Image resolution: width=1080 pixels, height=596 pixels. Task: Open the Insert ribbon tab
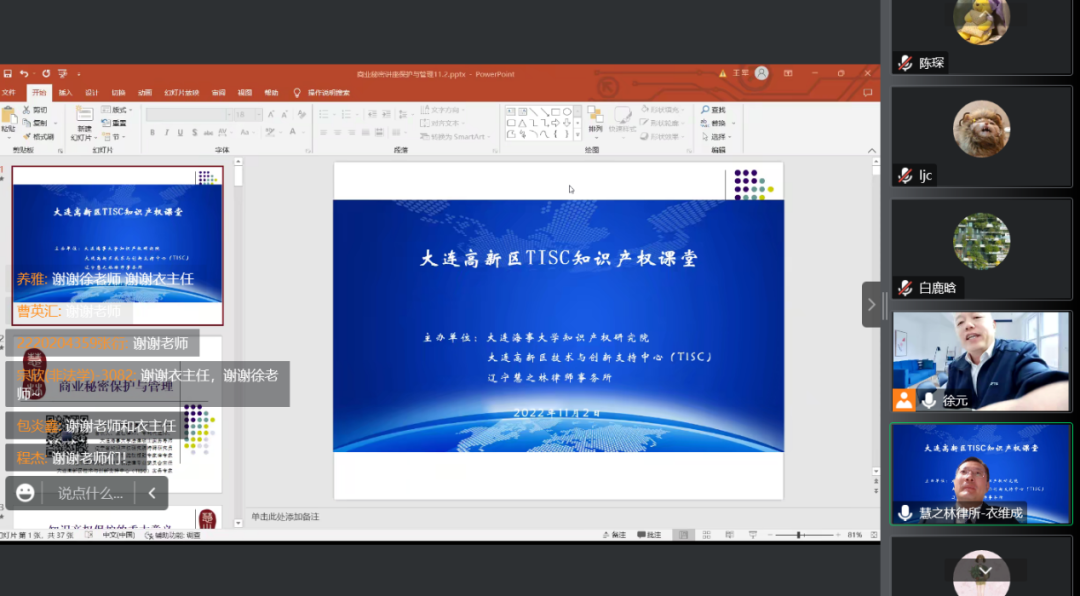coord(66,92)
